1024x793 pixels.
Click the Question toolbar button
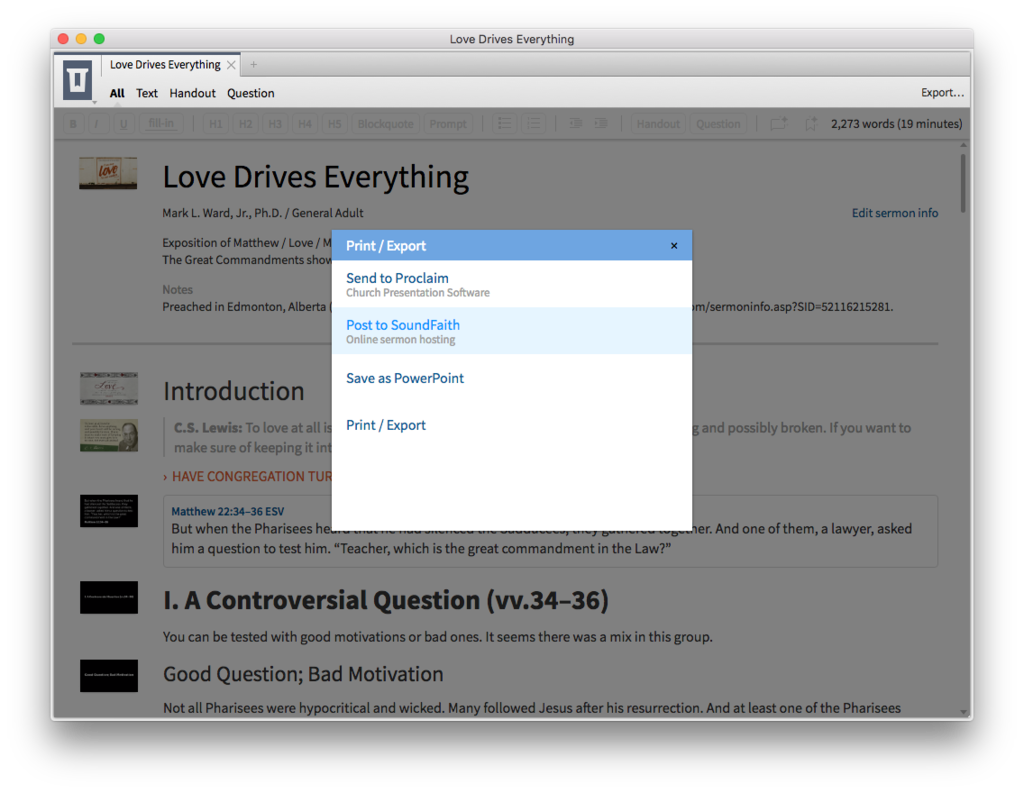tap(718, 123)
